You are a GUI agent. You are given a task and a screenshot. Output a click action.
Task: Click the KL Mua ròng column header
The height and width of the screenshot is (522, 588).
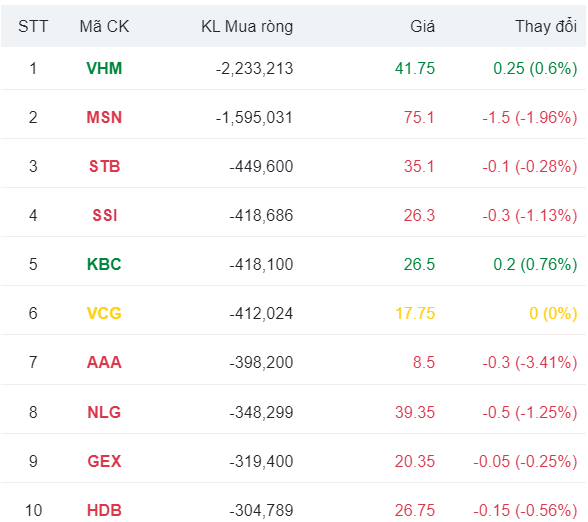coord(247,27)
